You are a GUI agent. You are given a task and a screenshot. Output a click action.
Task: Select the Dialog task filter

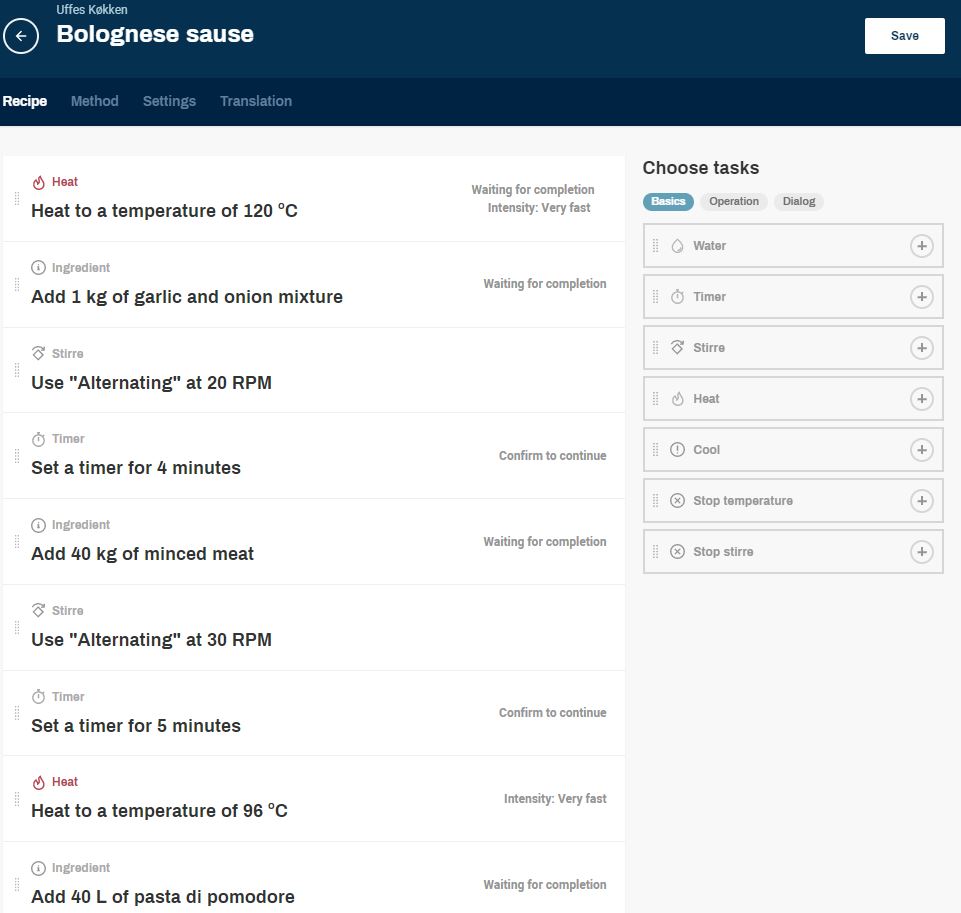click(x=798, y=201)
